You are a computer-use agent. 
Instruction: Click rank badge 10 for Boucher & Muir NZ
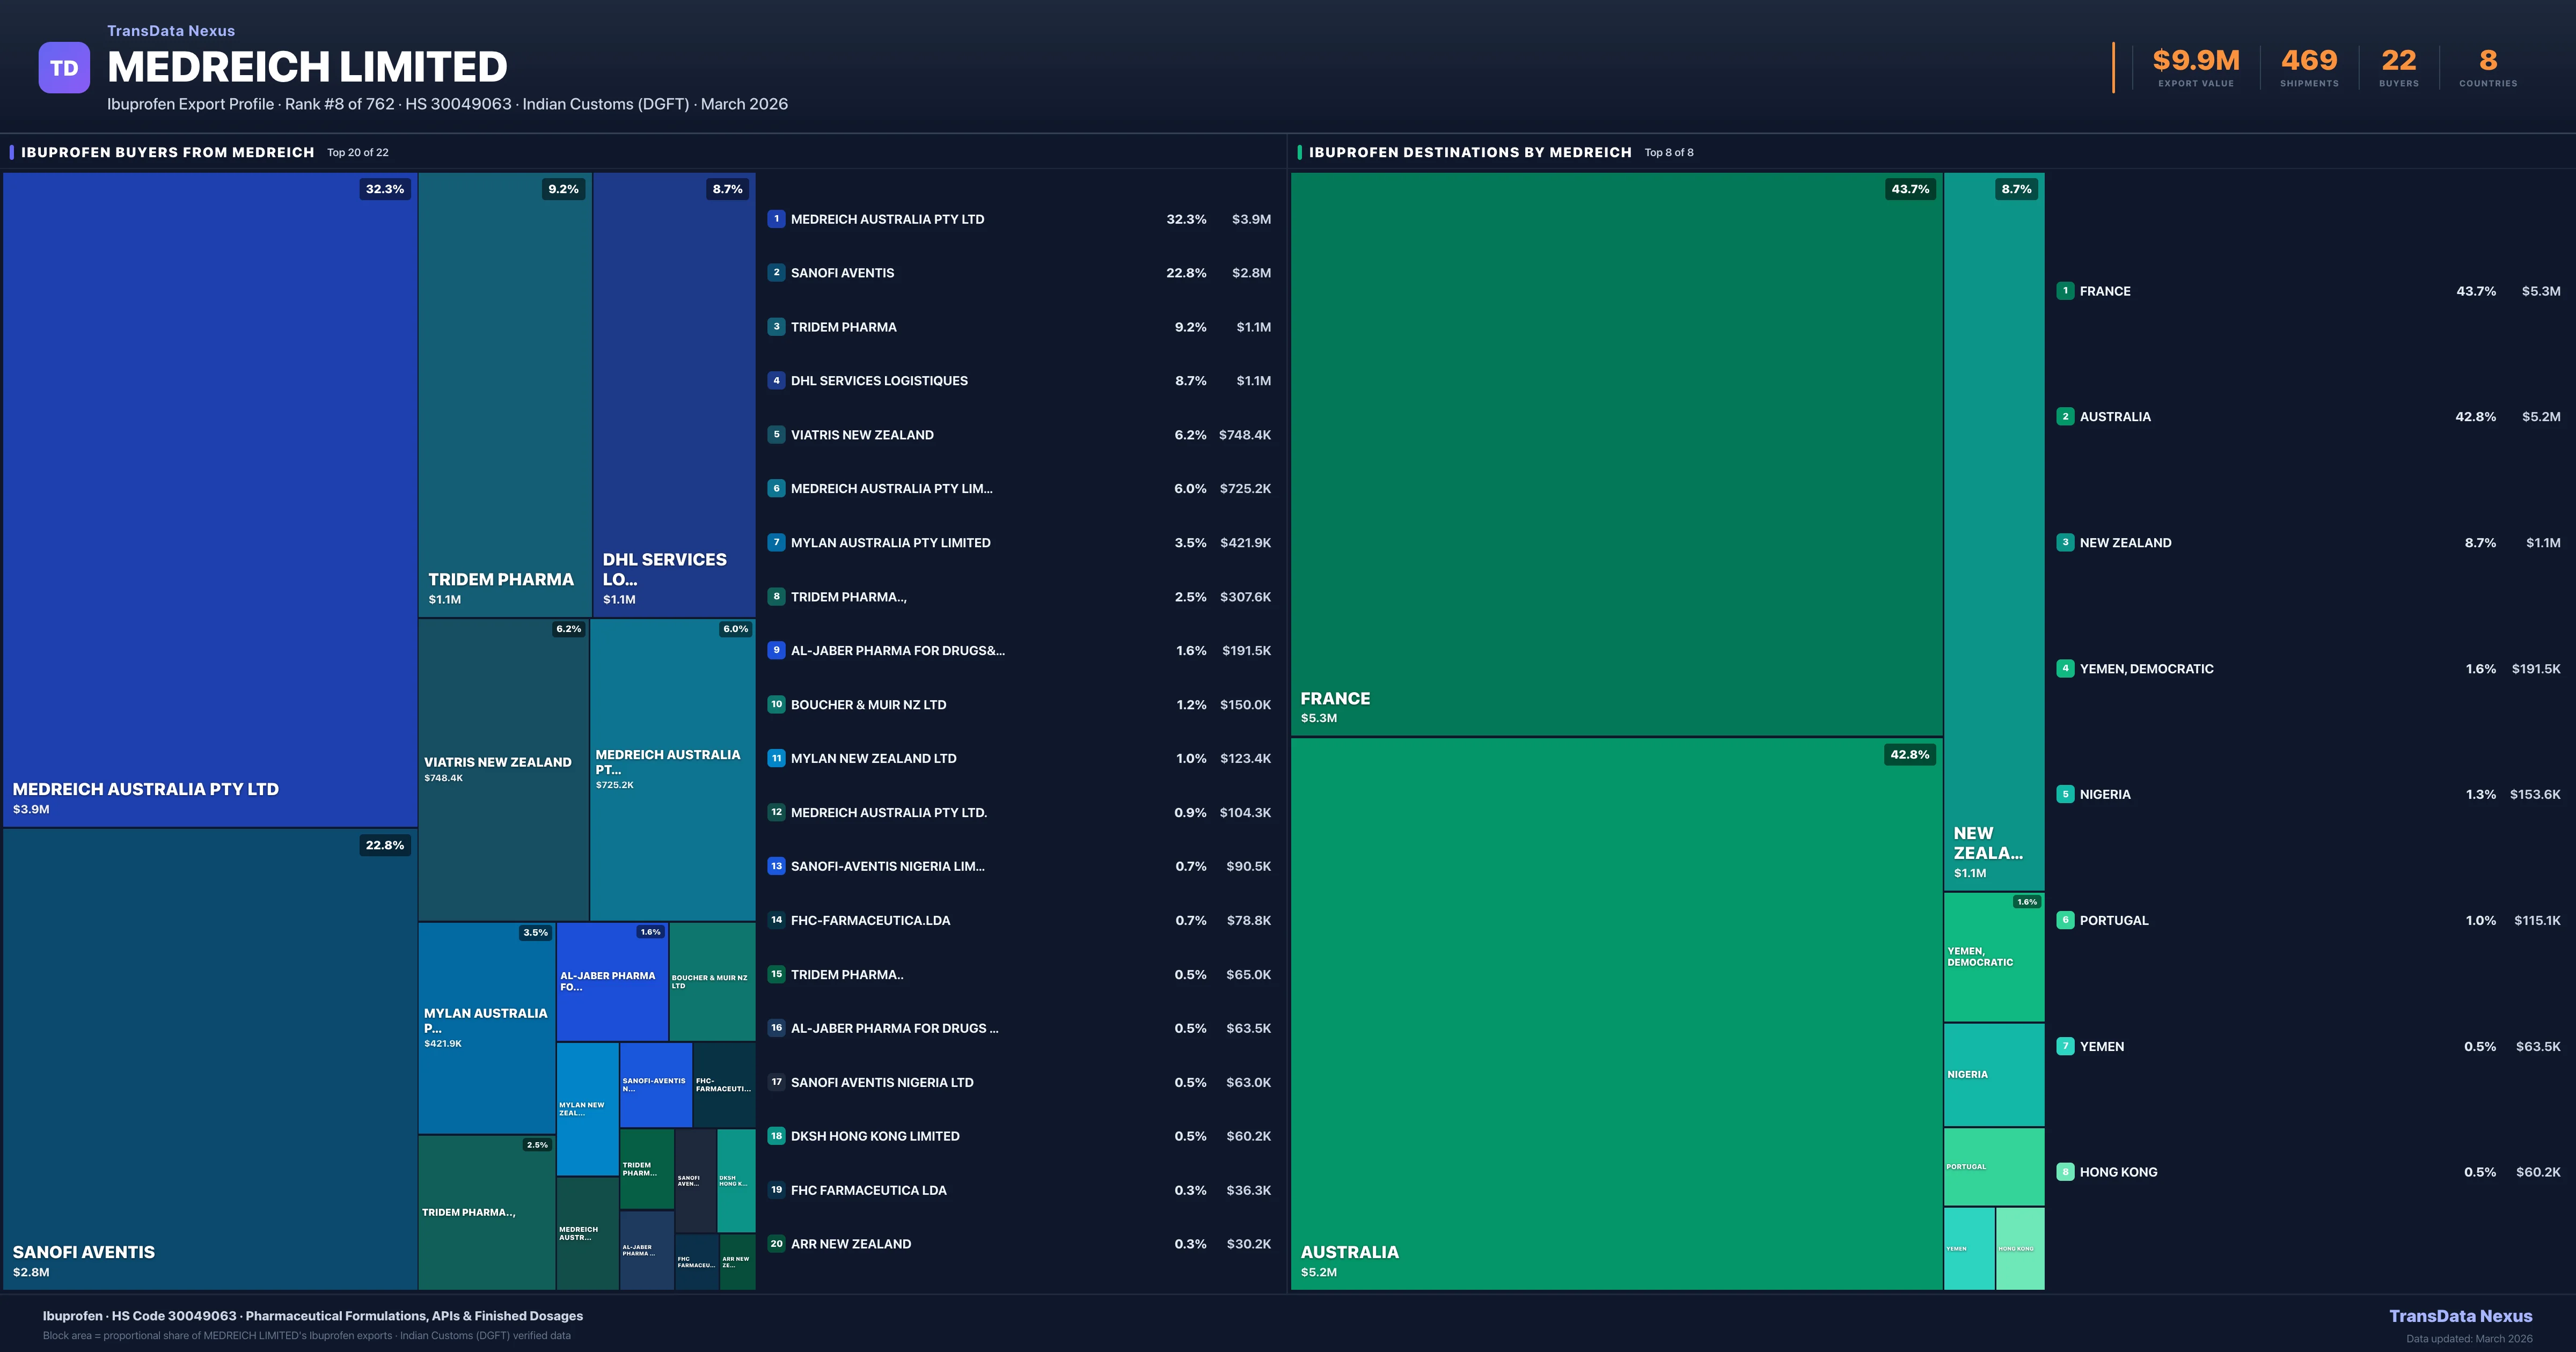click(776, 704)
